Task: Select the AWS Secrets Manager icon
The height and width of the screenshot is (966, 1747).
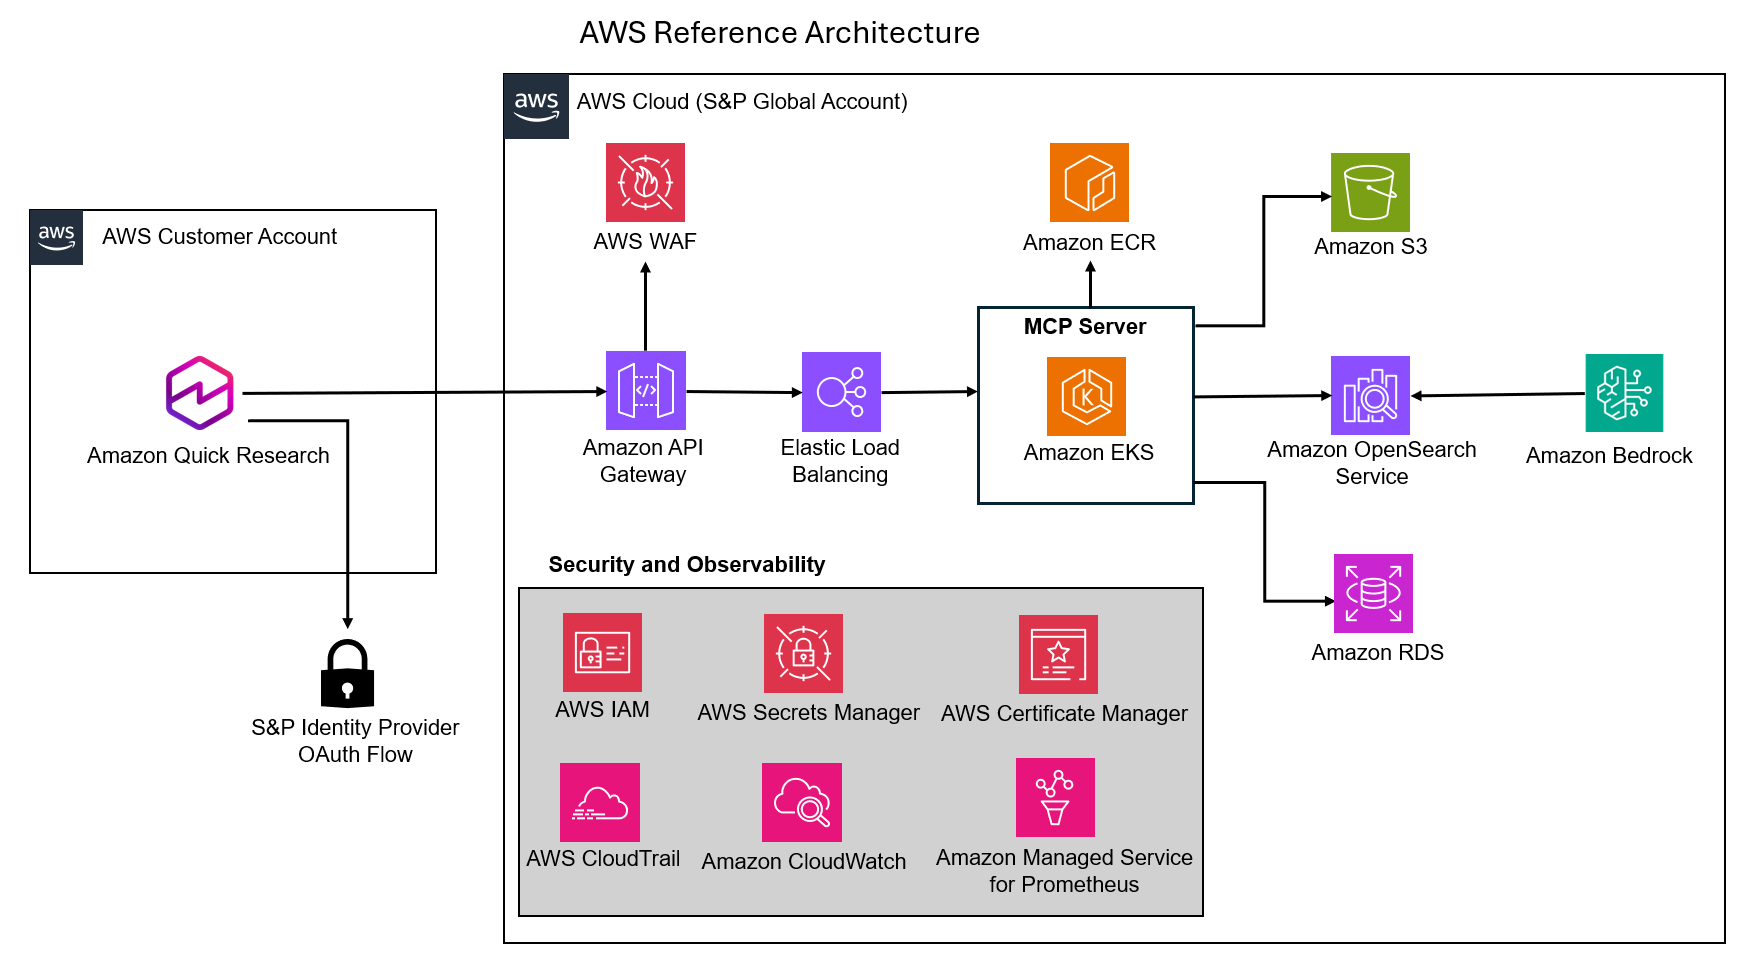Action: [x=804, y=655]
